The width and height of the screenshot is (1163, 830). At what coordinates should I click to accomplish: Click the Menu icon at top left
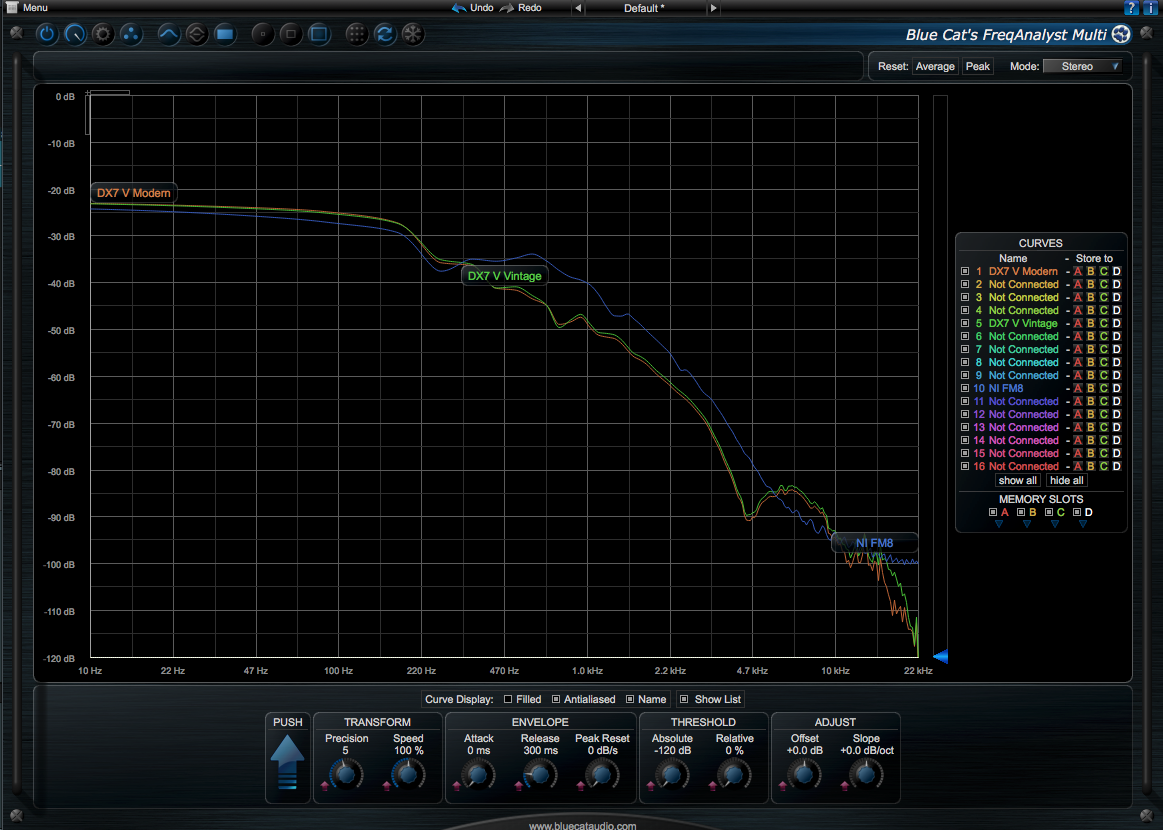tap(11, 7)
